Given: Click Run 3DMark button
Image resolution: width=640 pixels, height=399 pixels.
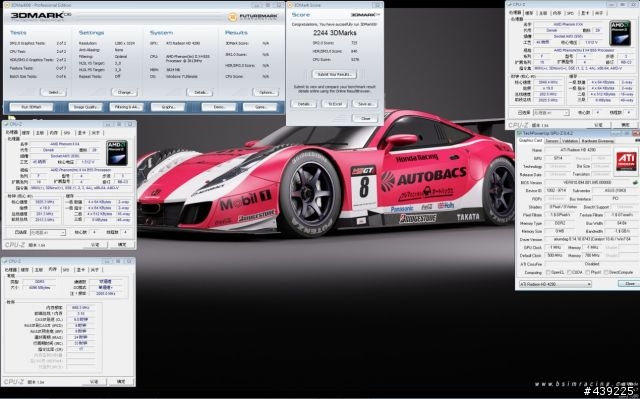Looking at the screenshot, I should click(x=31, y=107).
